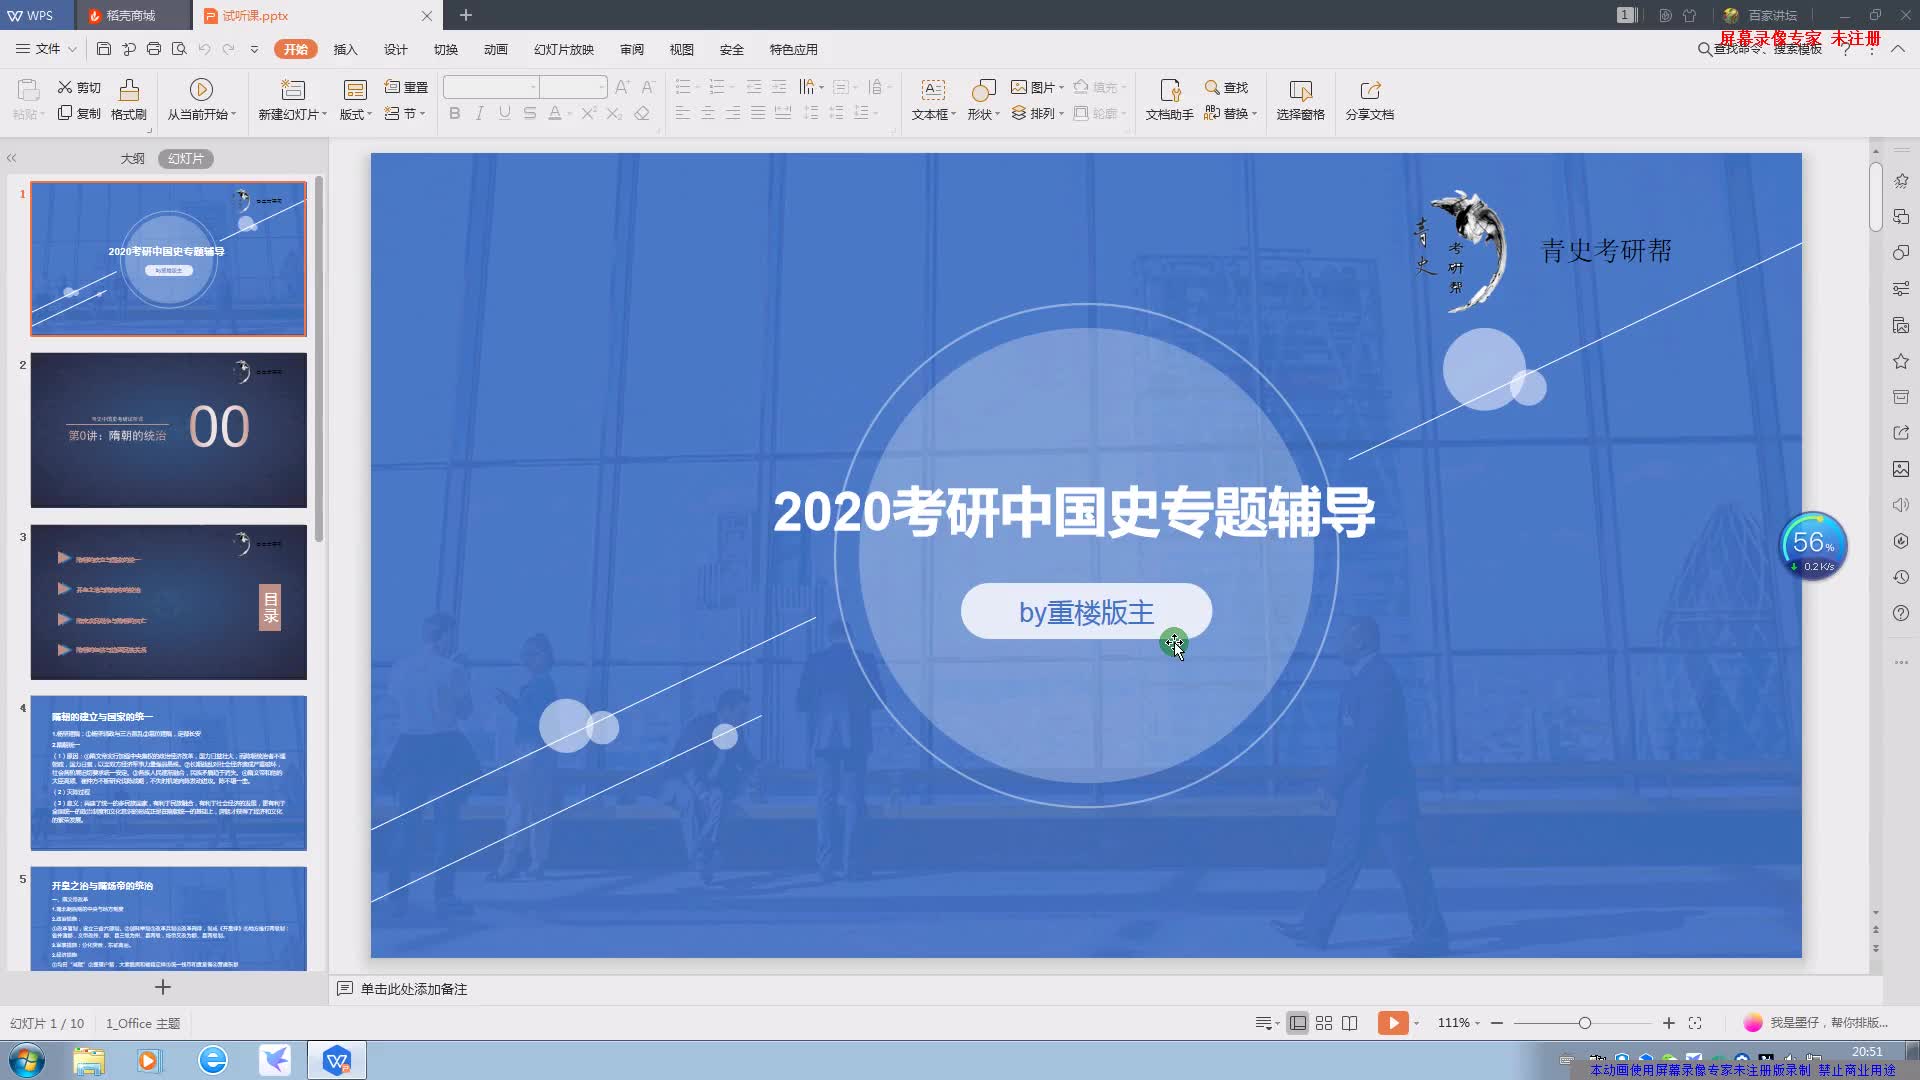Click the Insert tab in ribbon
The image size is (1920, 1080).
coord(344,49)
